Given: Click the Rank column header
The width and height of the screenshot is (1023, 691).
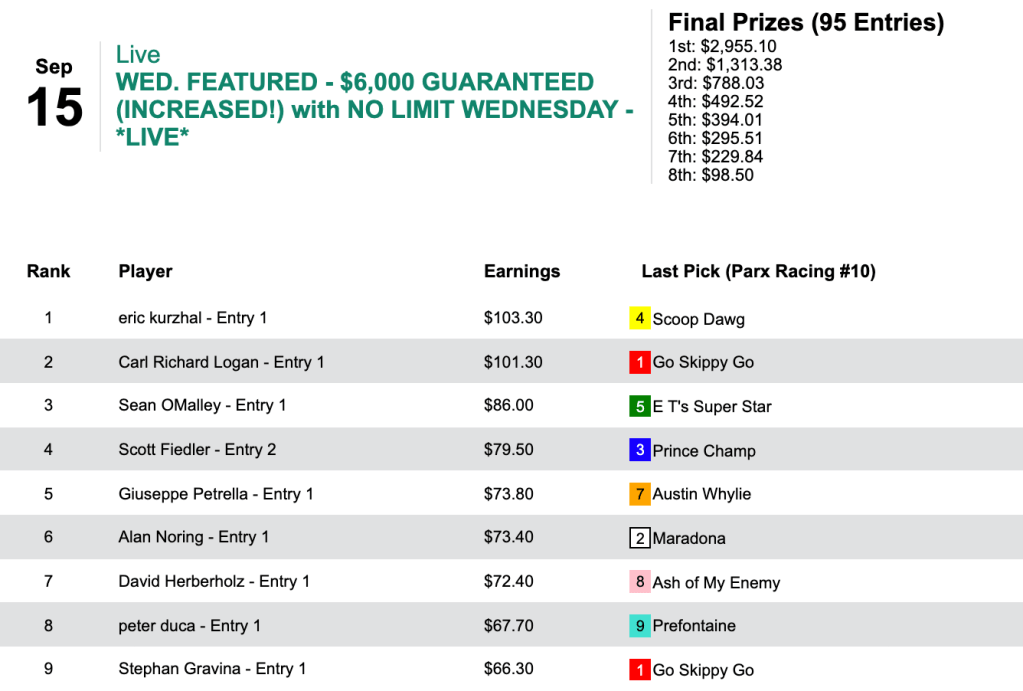Looking at the screenshot, I should pos(48,271).
